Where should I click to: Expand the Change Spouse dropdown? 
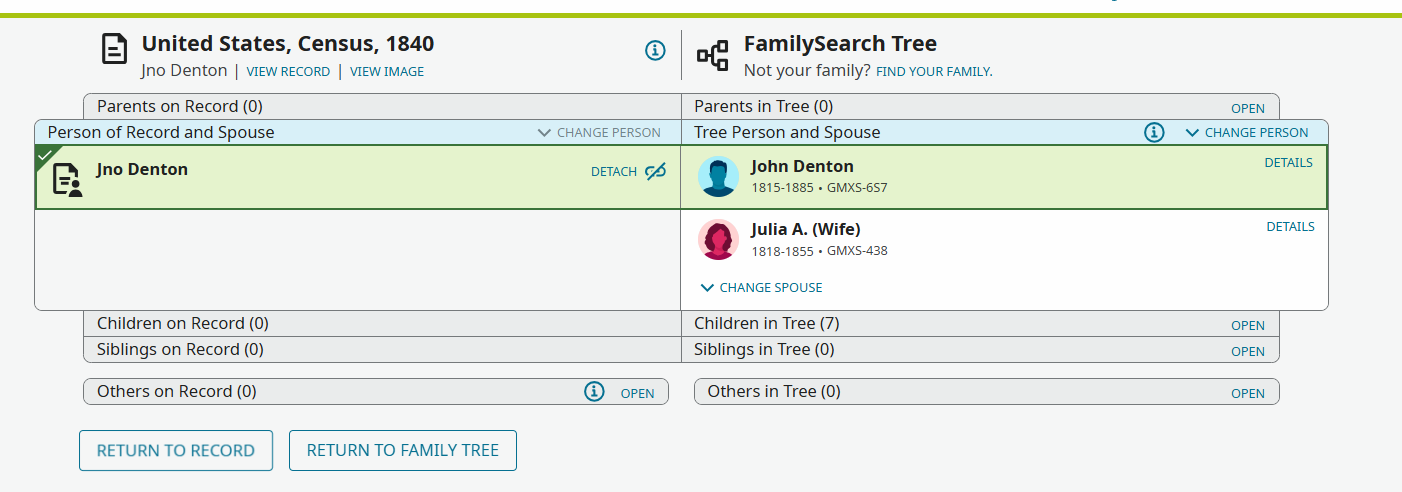(762, 287)
